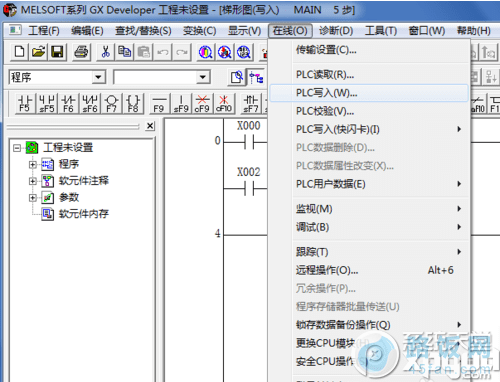Image resolution: width=500 pixels, height=382 pixels.
Task: Open the 工程(F) menu
Action: tap(44, 31)
